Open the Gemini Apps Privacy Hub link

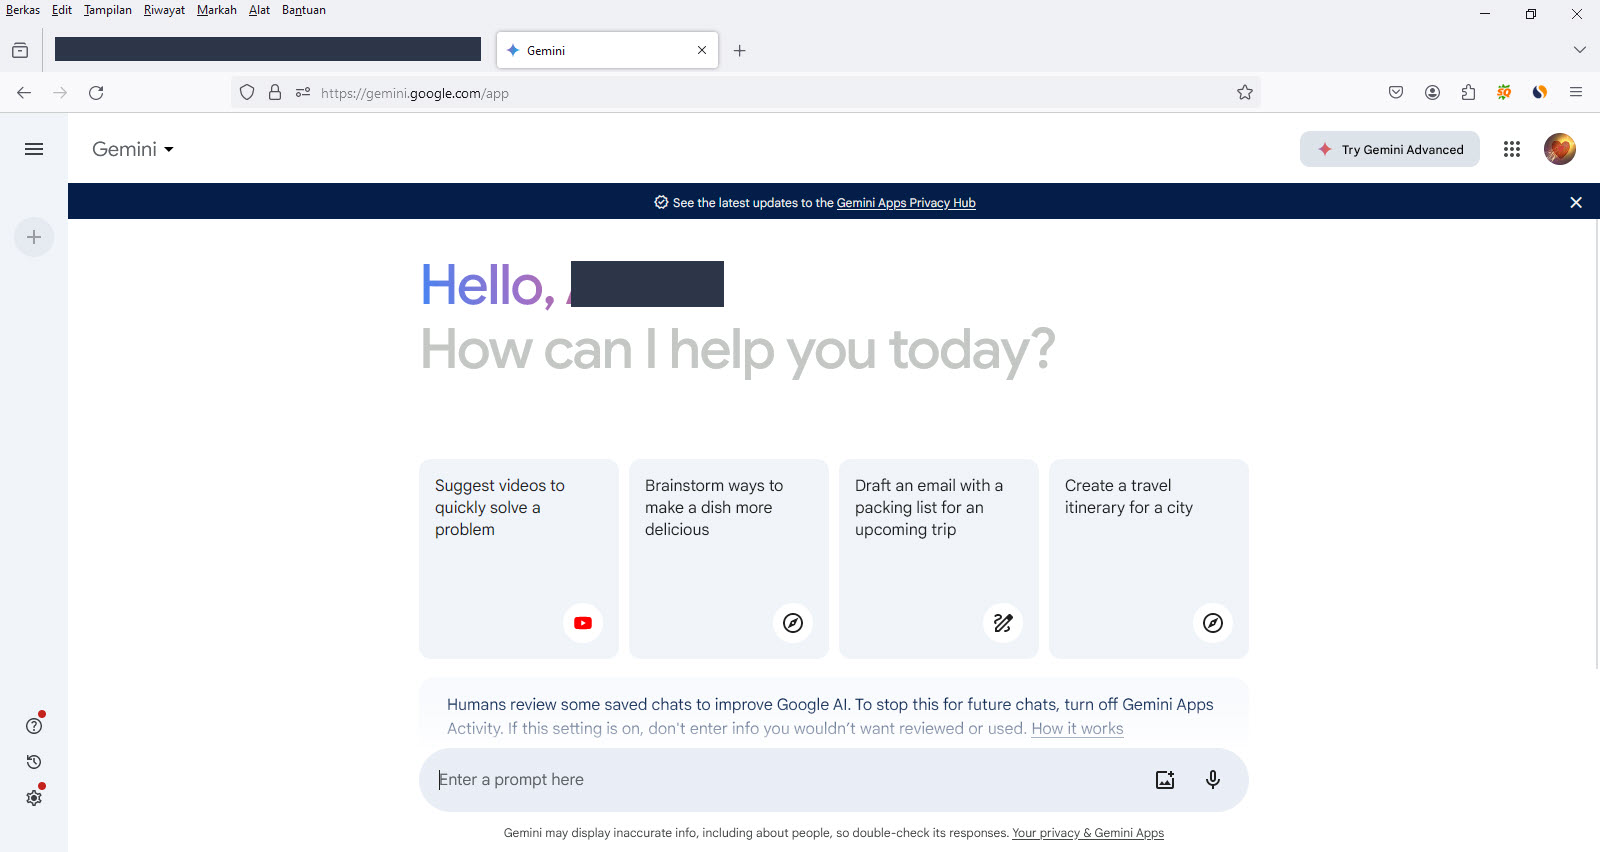point(905,203)
